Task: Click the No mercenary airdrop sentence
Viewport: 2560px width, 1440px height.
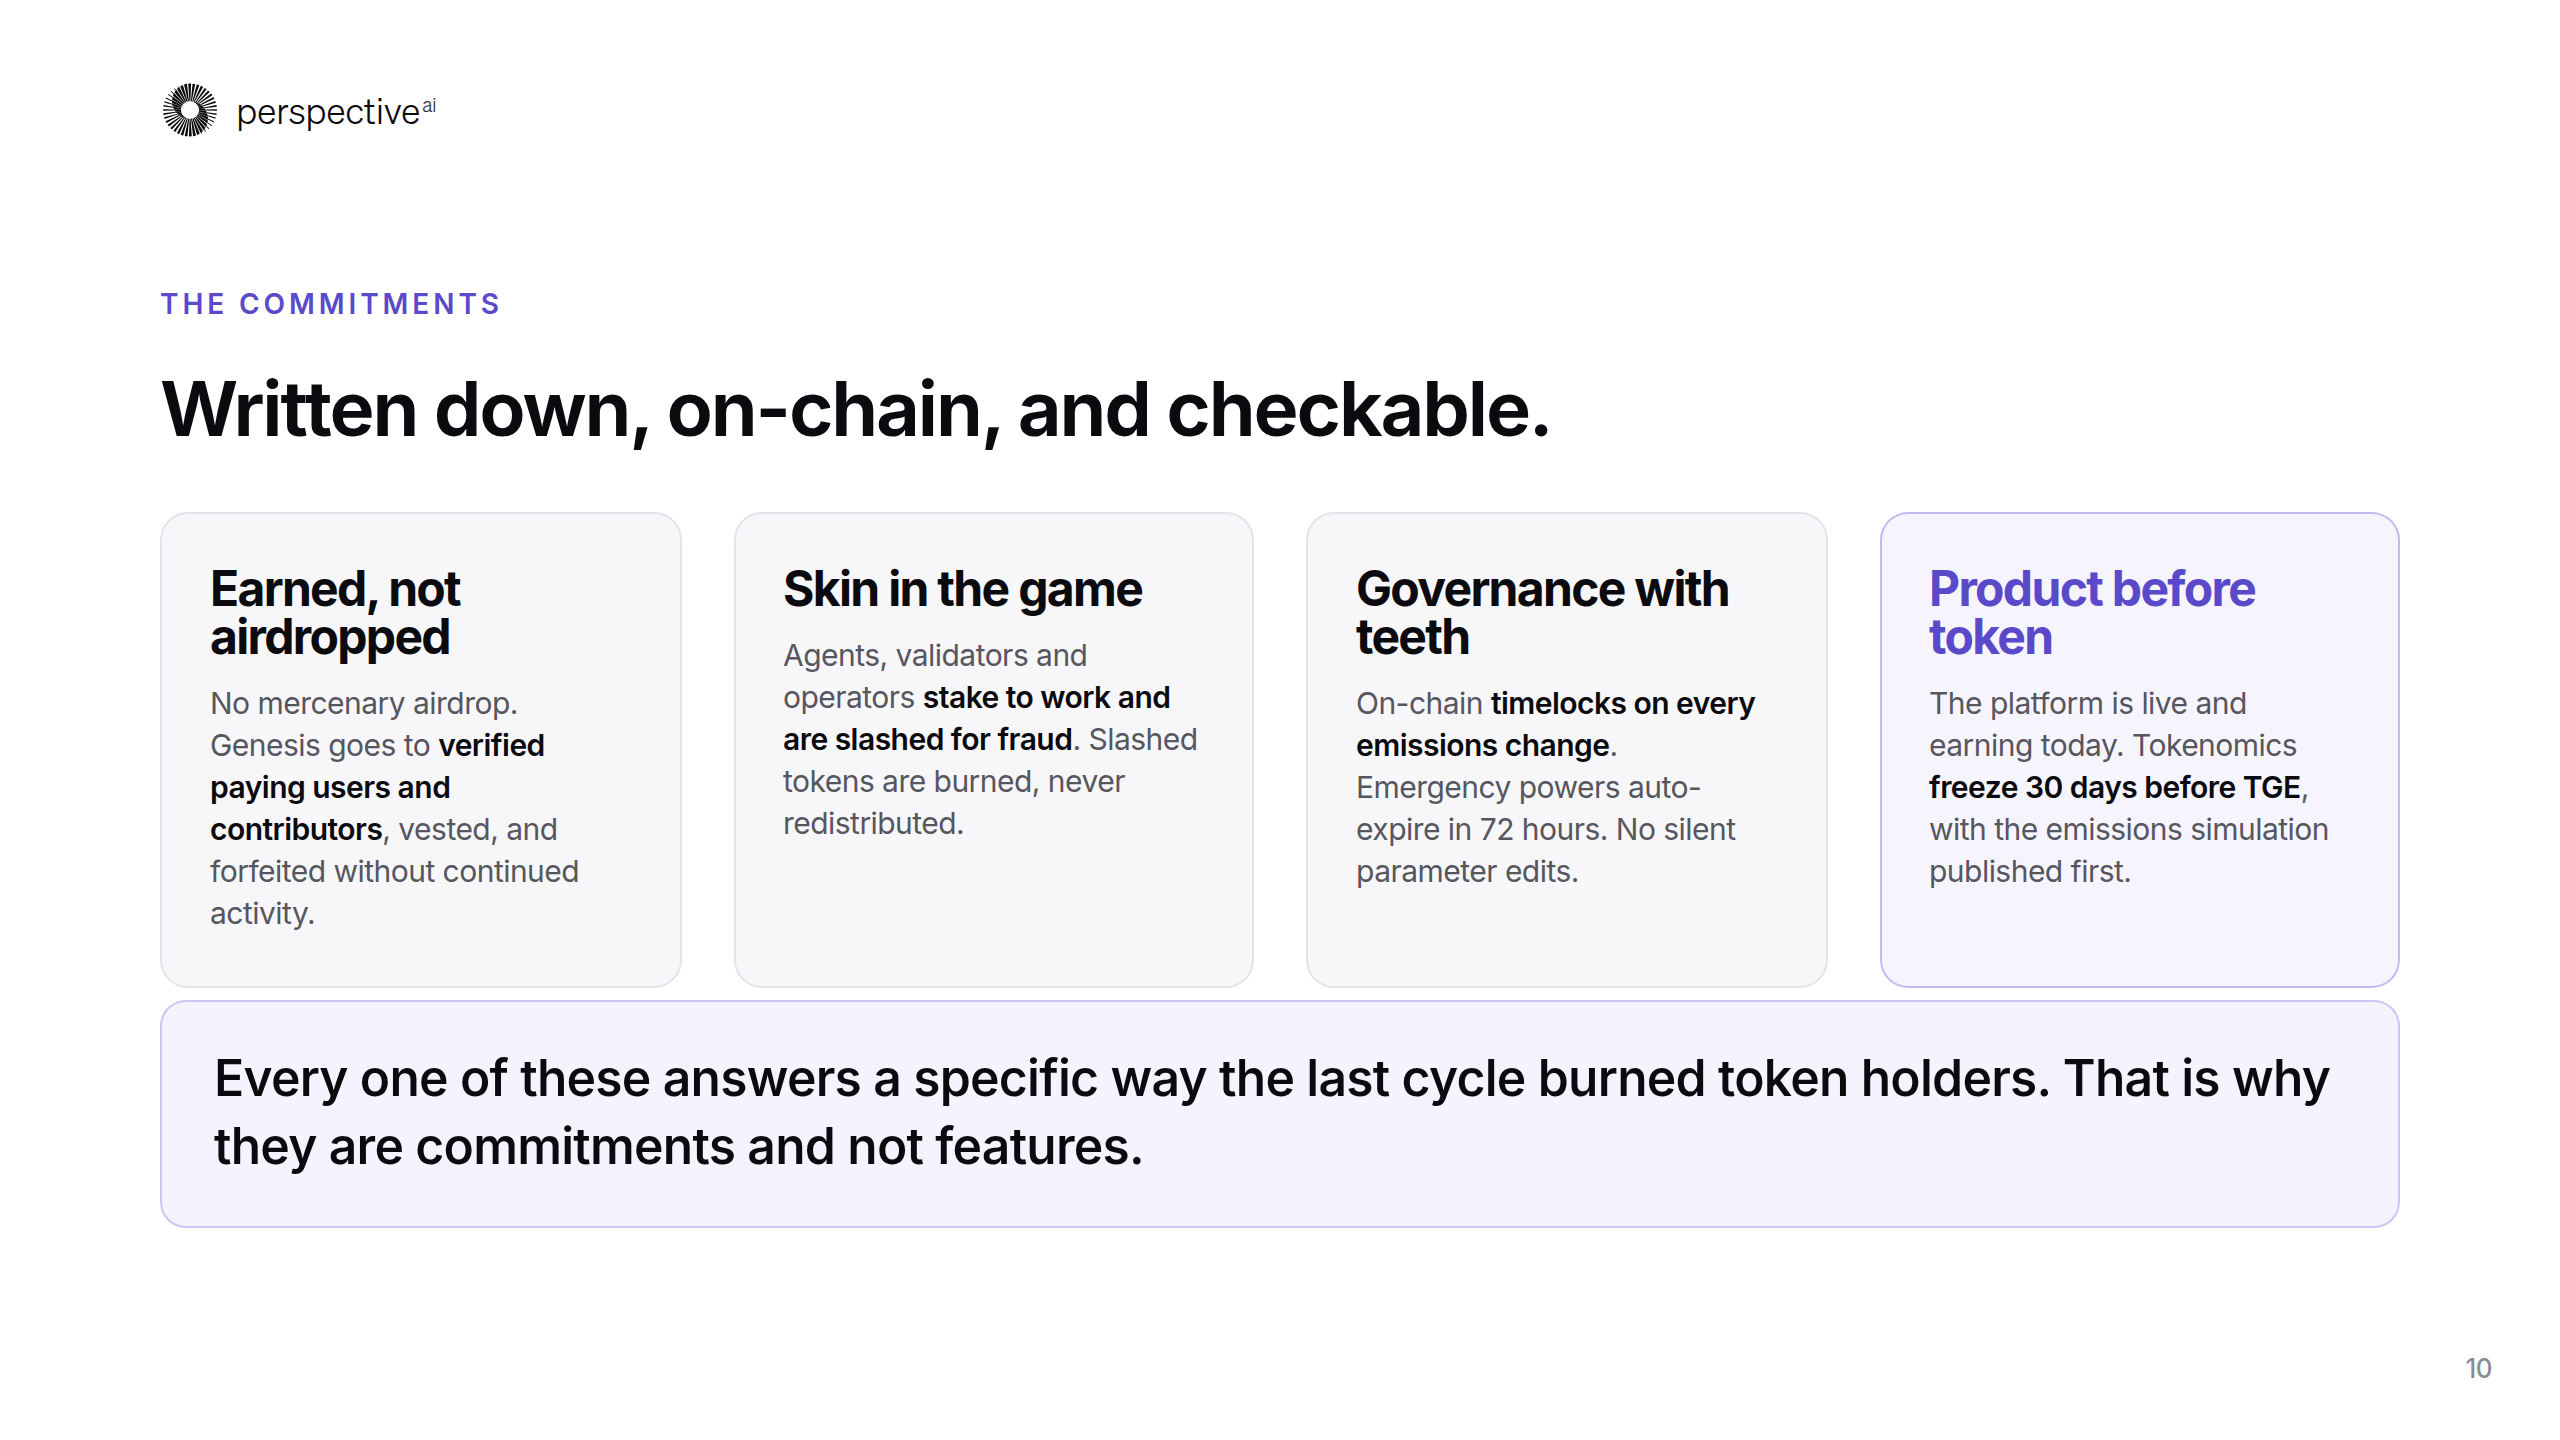Action: [363, 703]
